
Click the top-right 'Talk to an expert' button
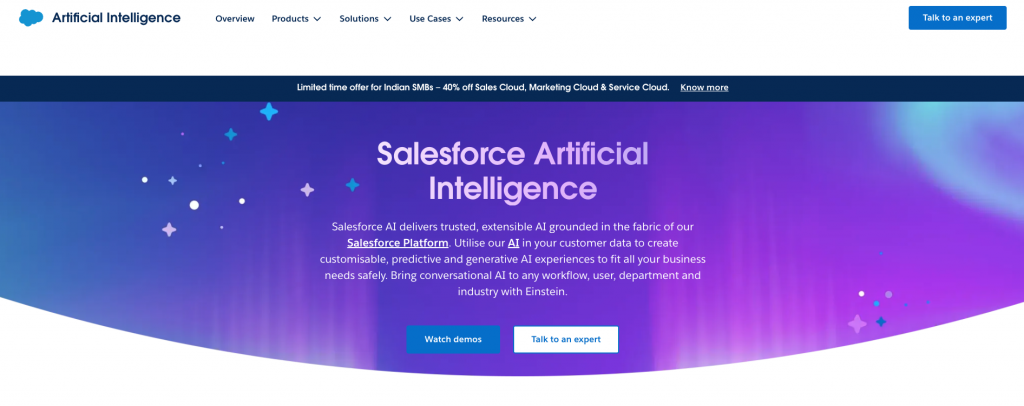click(957, 18)
